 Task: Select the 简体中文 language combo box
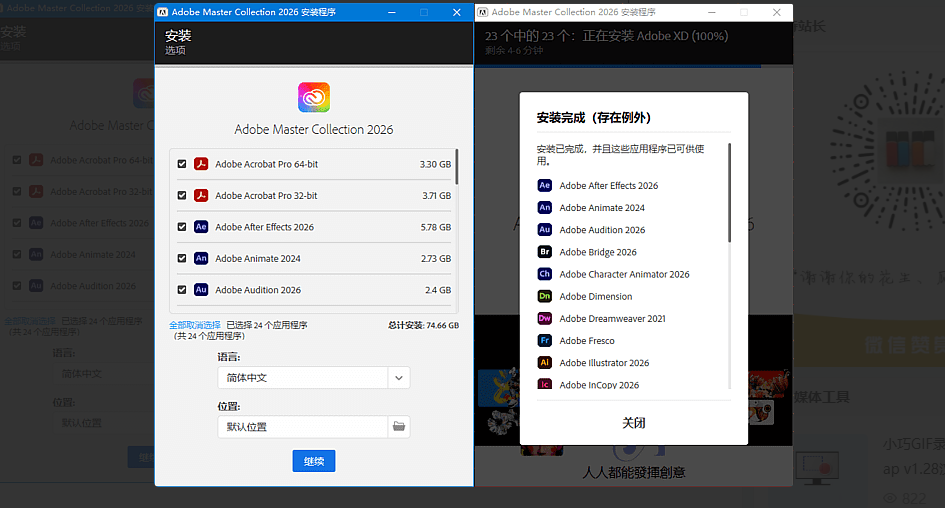tap(302, 378)
